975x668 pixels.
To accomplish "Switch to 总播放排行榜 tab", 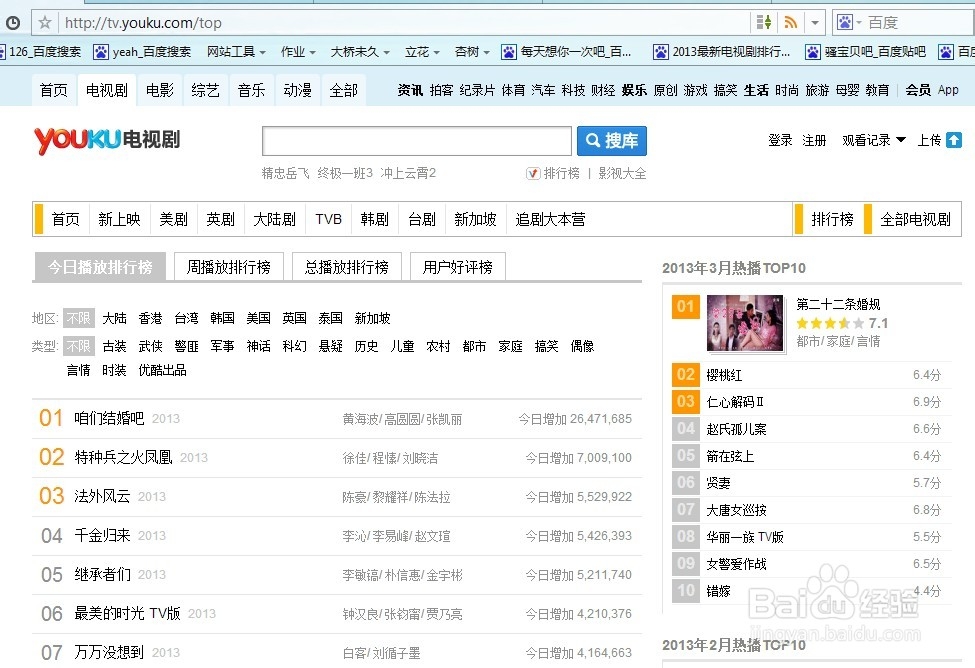I will (x=346, y=267).
